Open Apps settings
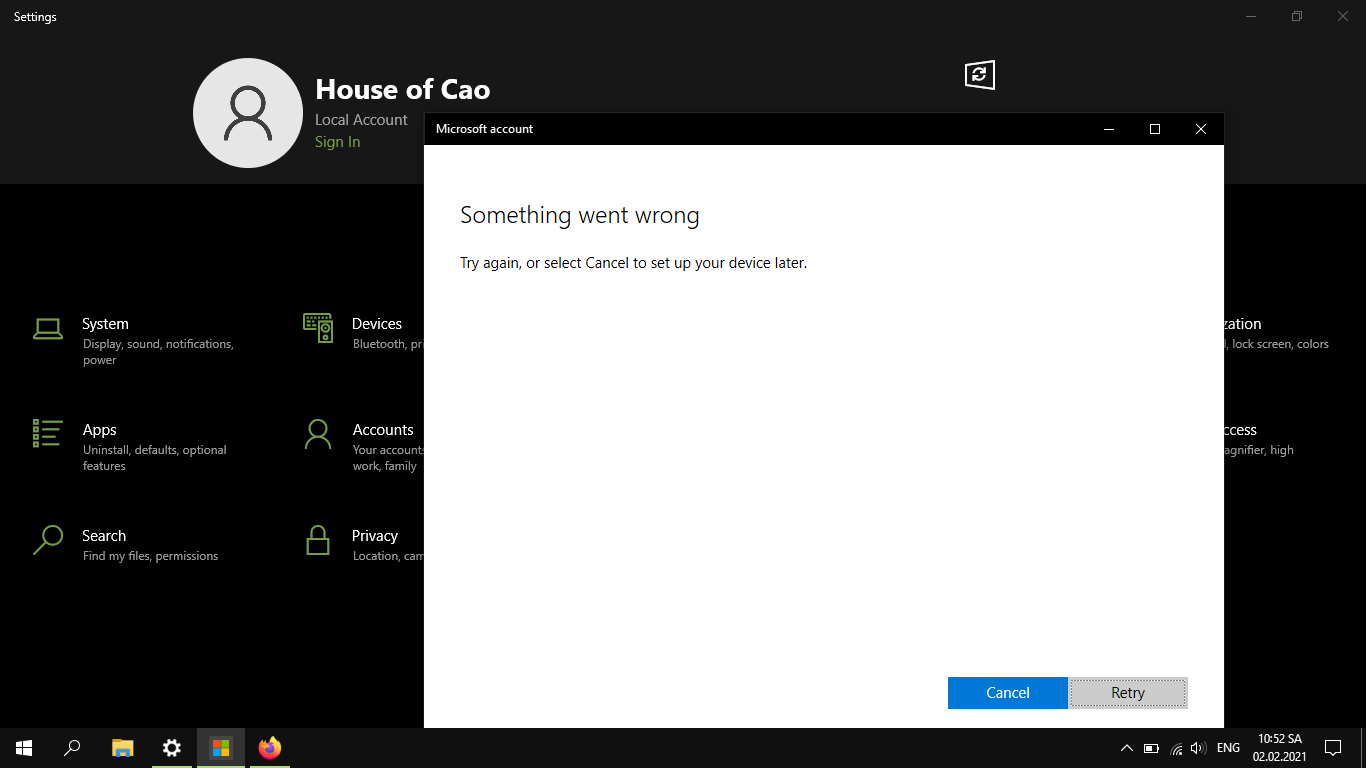 coord(99,429)
